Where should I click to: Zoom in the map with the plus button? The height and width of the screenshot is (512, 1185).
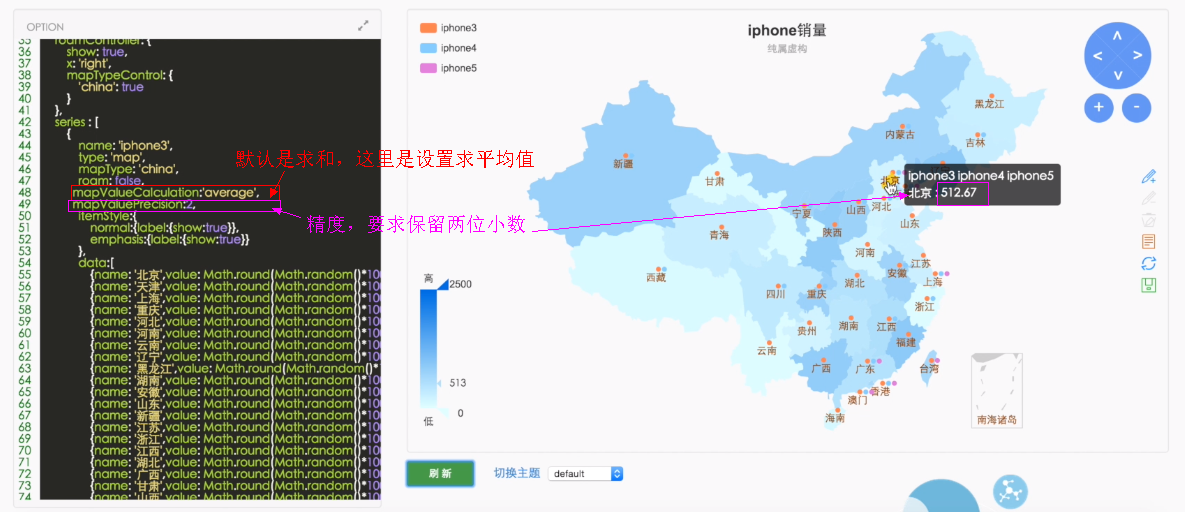[x=1099, y=107]
